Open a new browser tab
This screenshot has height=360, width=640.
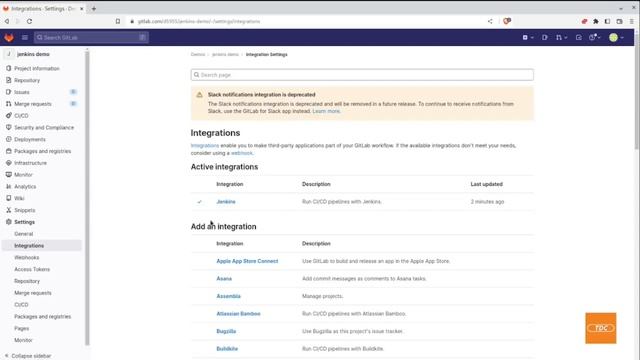93,9
